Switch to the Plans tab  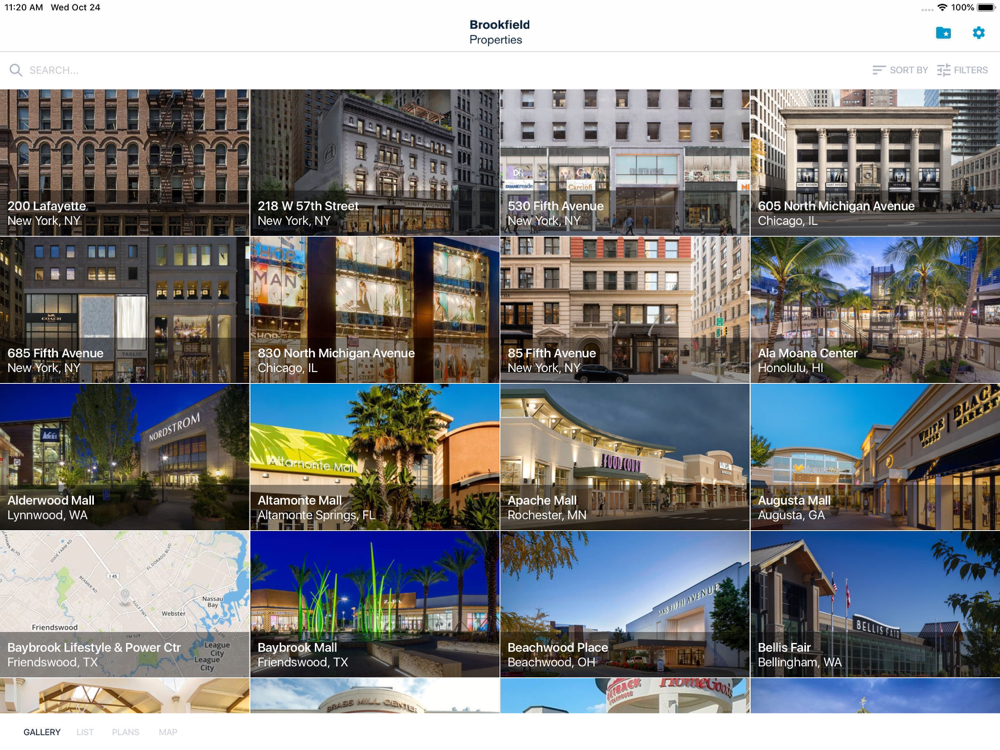[126, 732]
